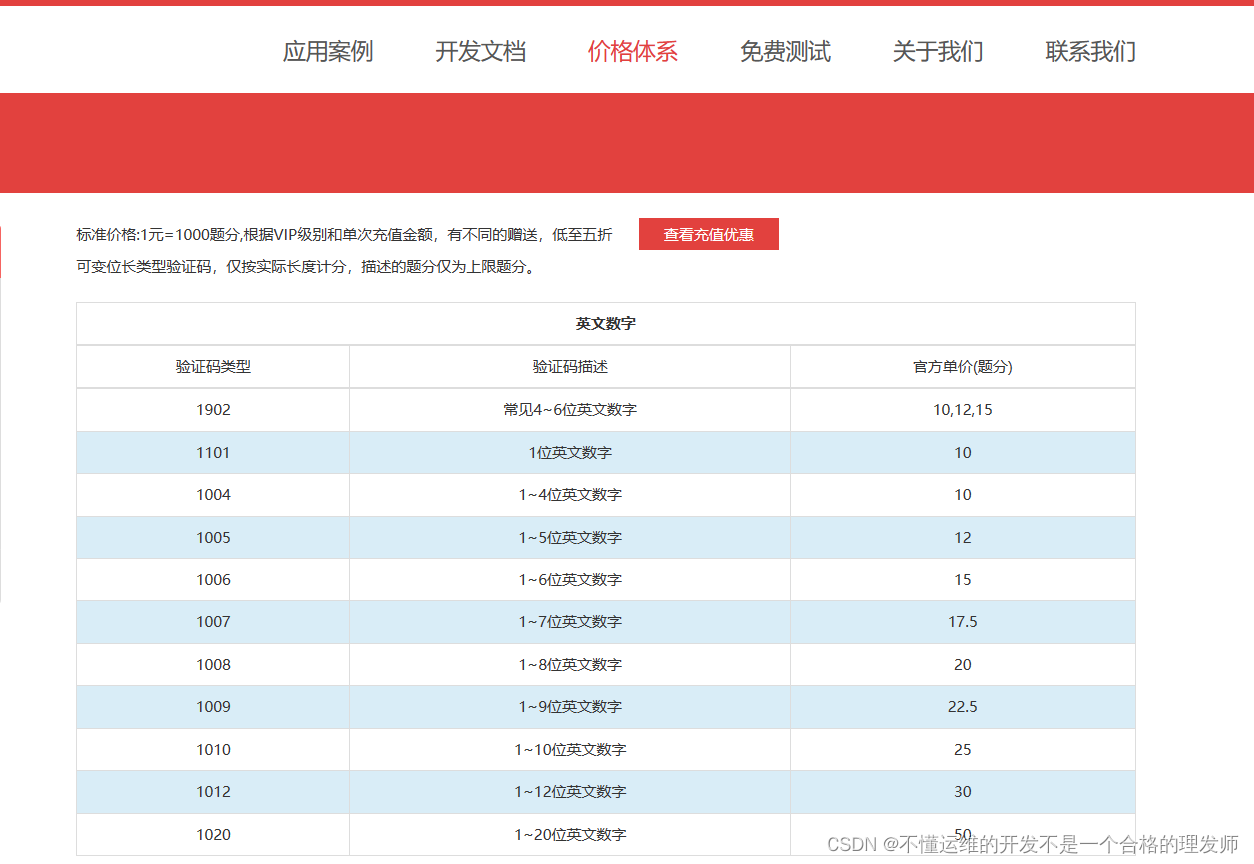This screenshot has height=864, width=1254.
Task: Select the cell with type 1005
Action: [213, 538]
